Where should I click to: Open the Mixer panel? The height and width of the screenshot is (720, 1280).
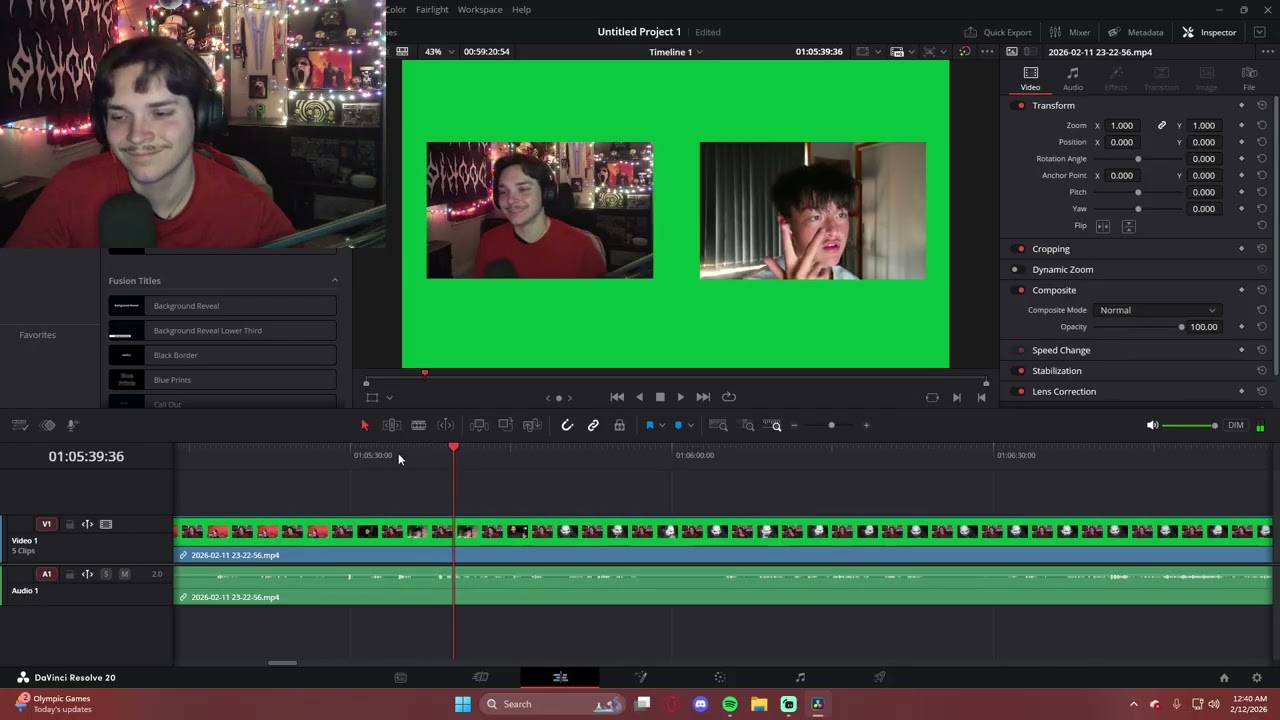1070,32
